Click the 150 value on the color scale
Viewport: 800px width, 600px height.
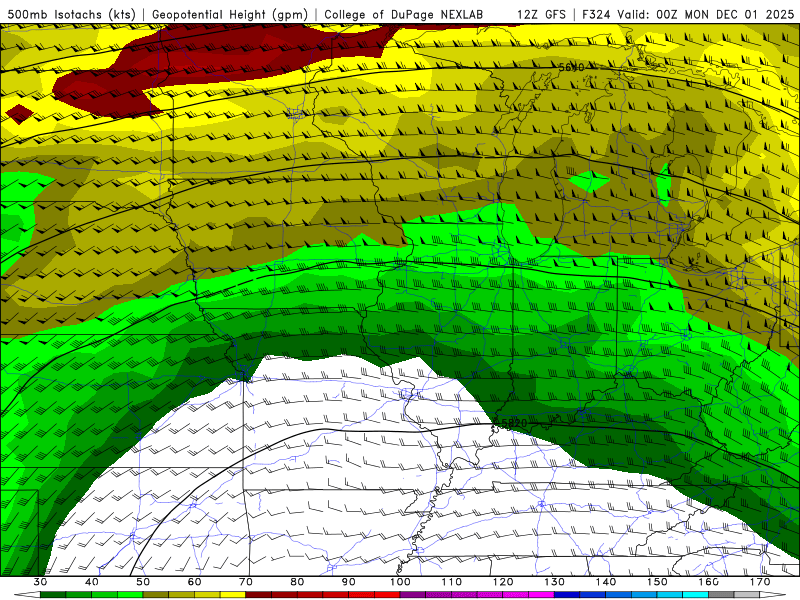[x=657, y=582]
